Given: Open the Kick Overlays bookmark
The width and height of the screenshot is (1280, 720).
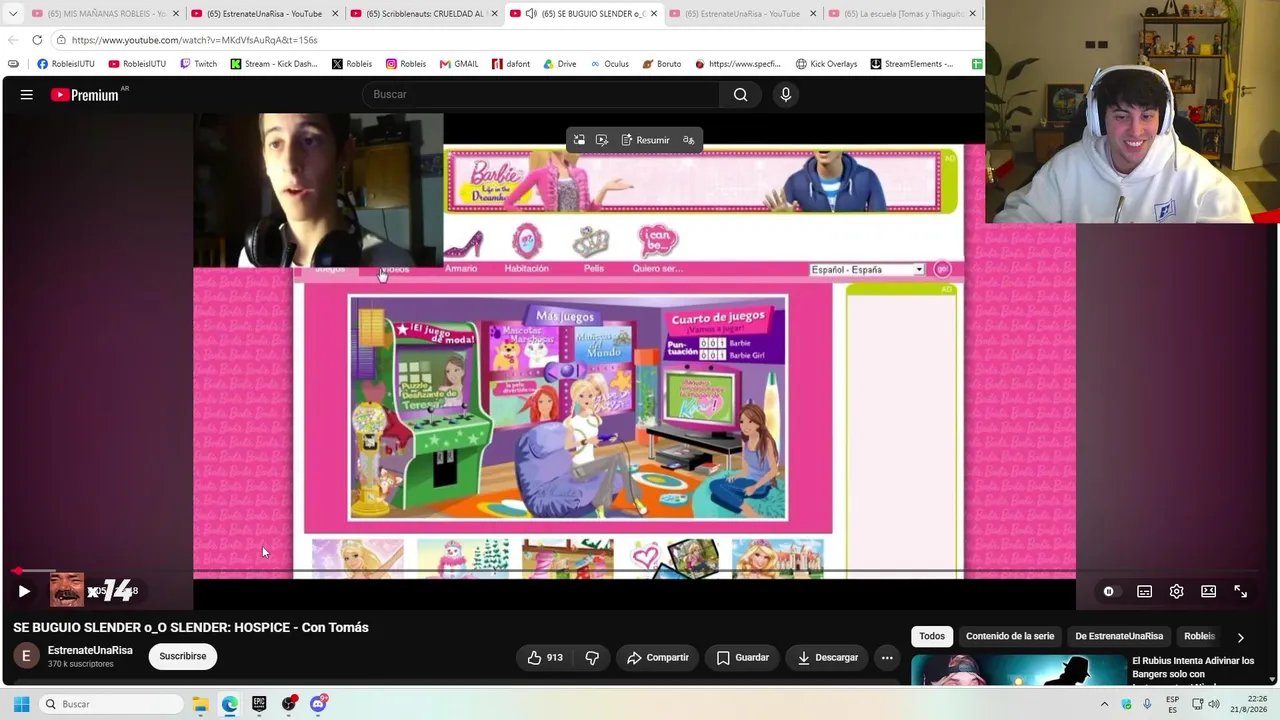Looking at the screenshot, I should (826, 64).
